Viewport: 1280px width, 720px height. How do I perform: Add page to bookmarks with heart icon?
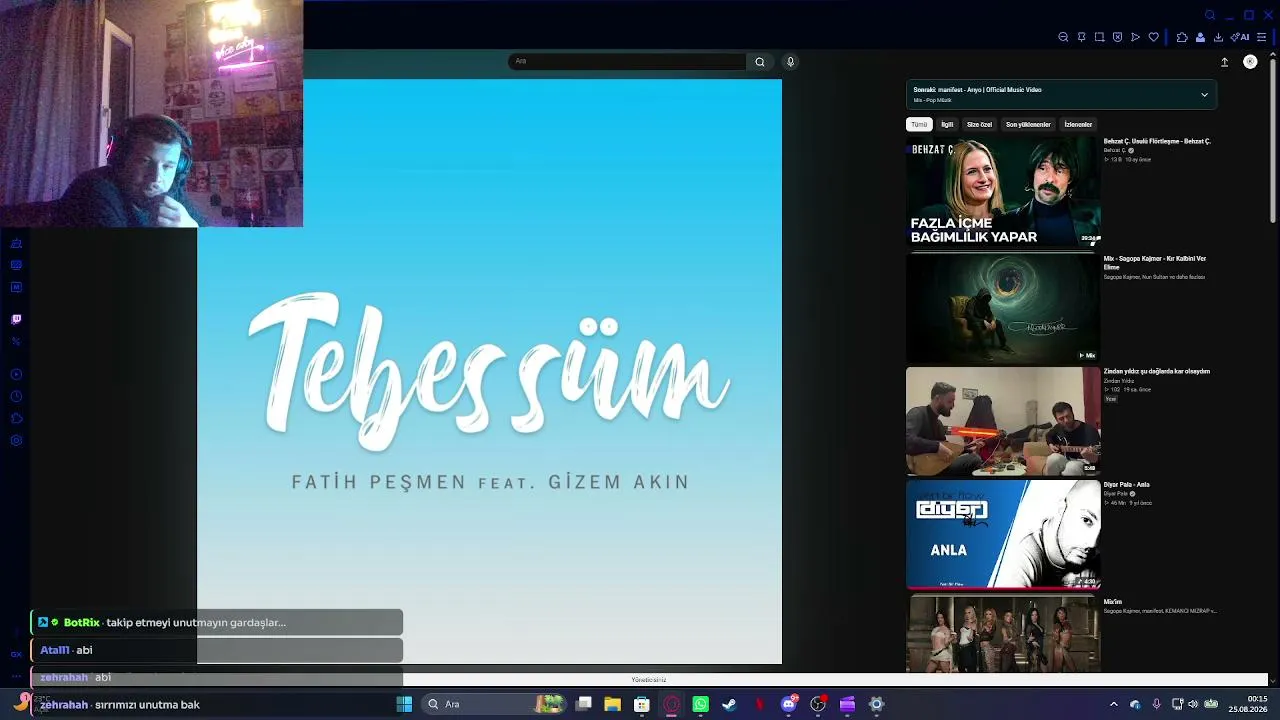[1153, 37]
